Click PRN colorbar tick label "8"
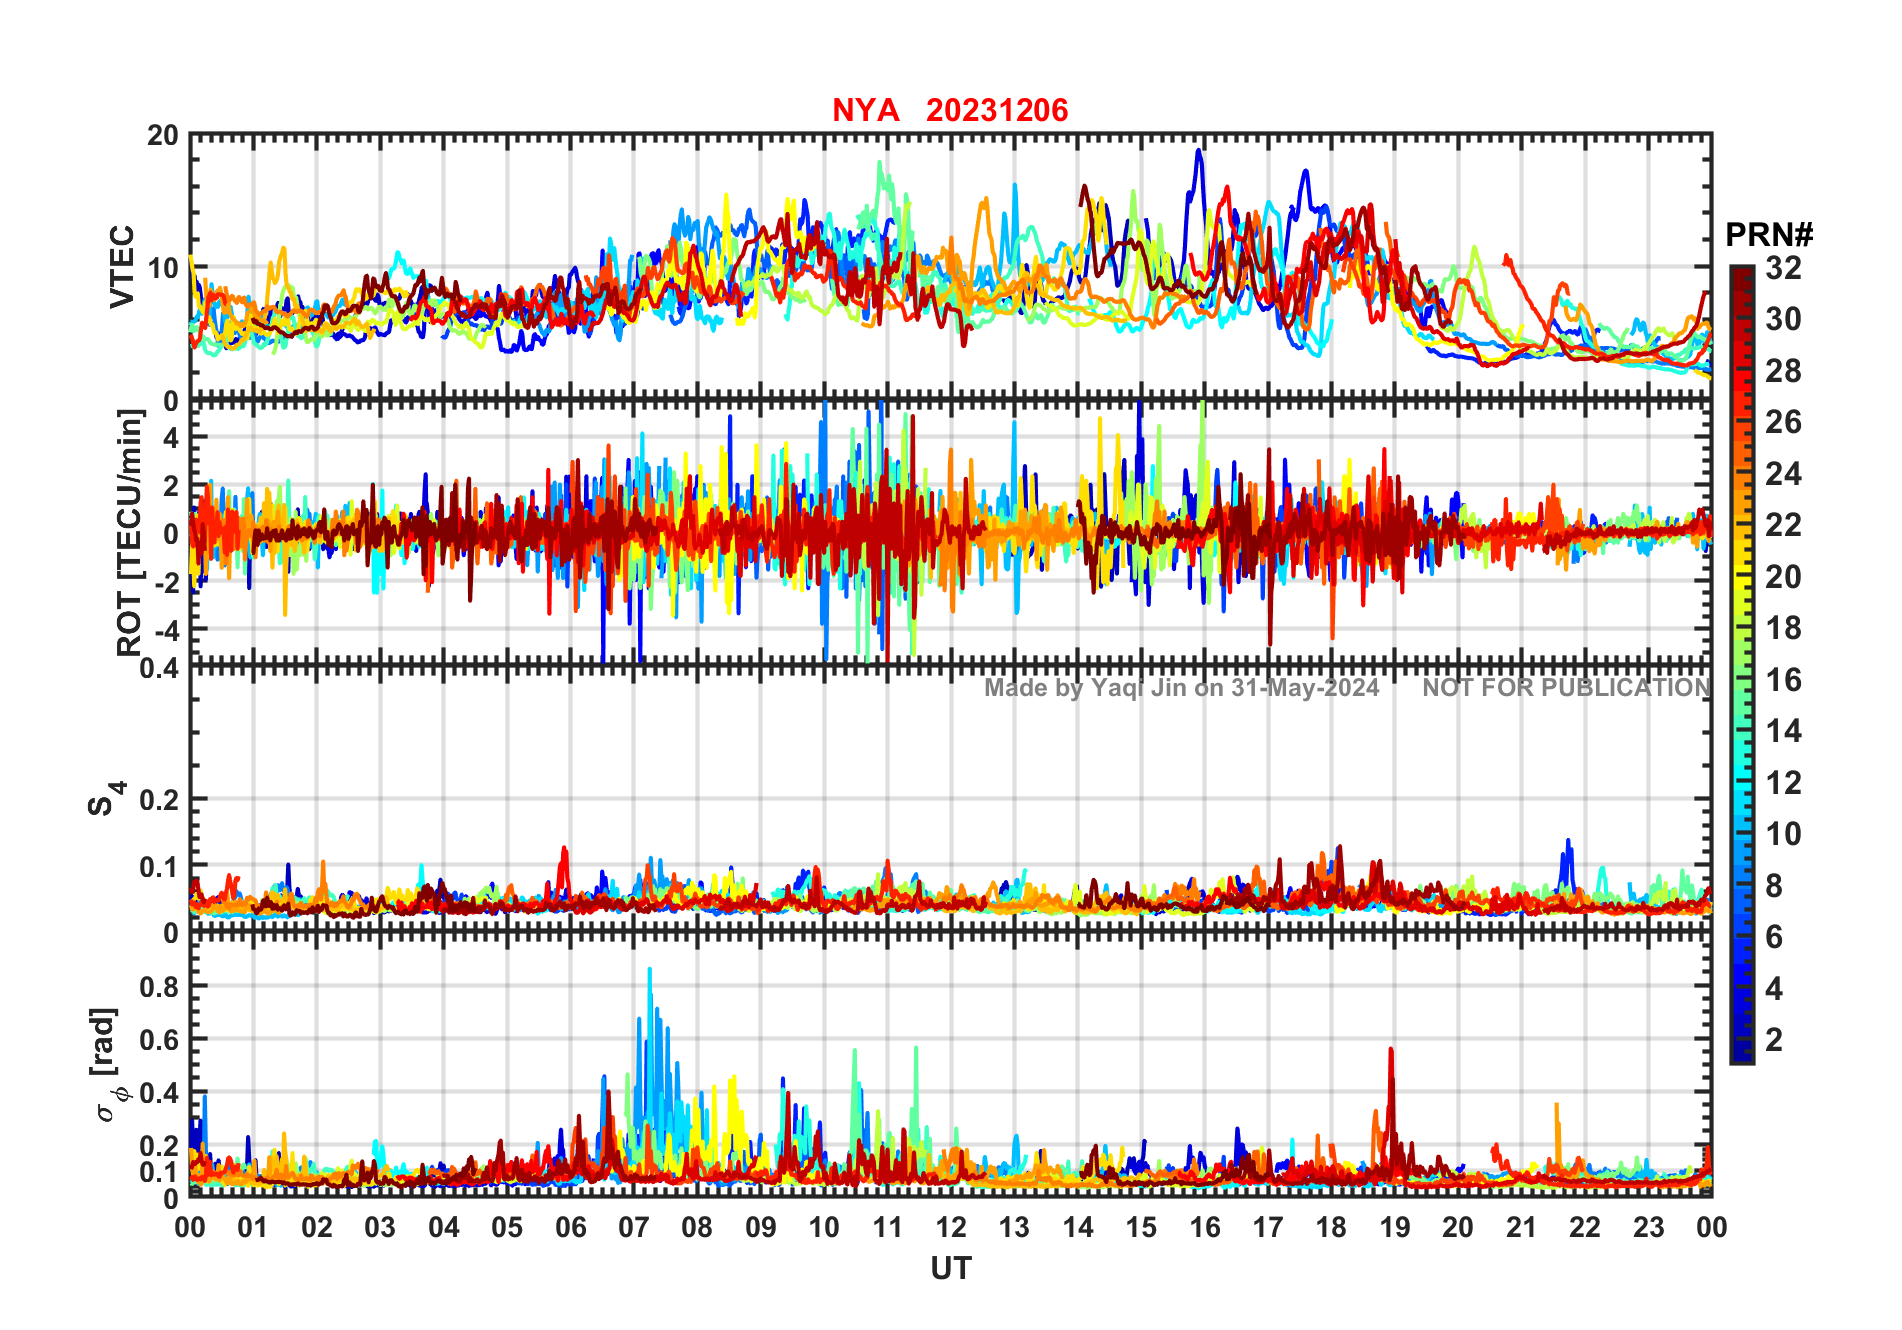The height and width of the screenshot is (1330, 1902). point(1774,885)
